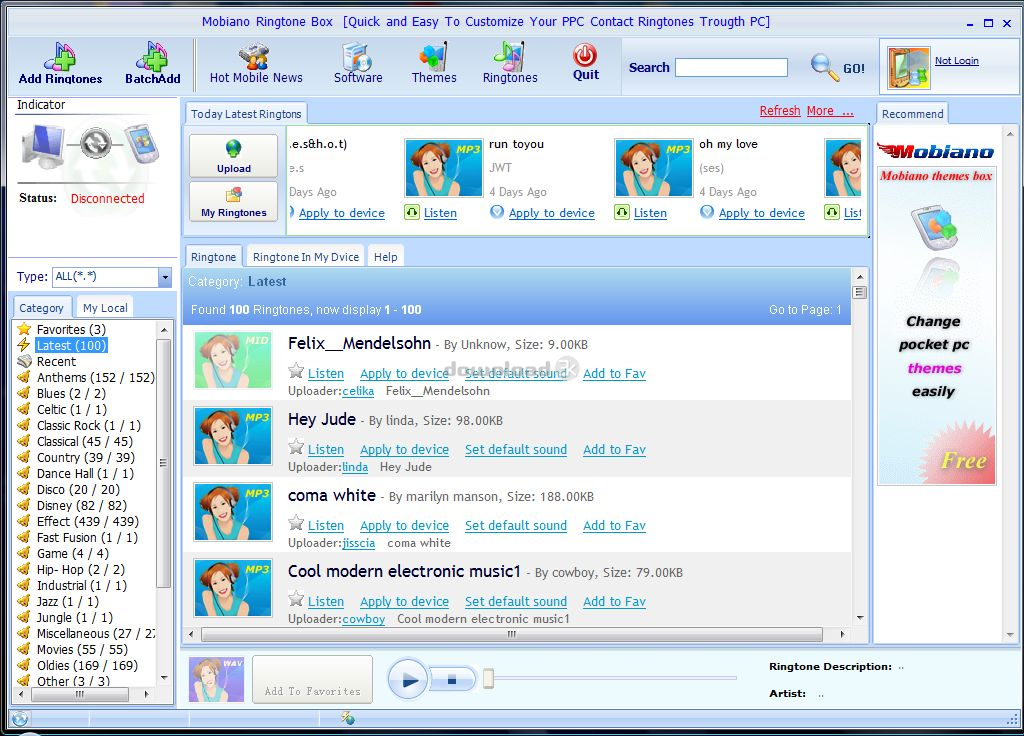This screenshot has width=1024, height=736.
Task: Open Hot Mobile News
Action: click(256, 63)
